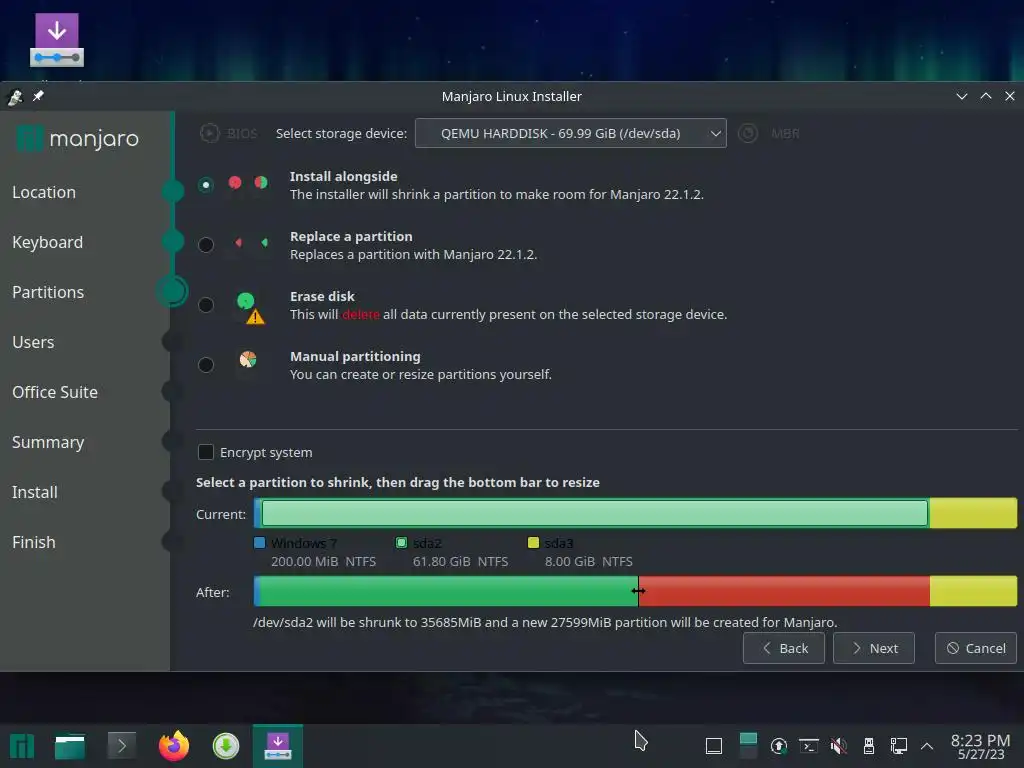This screenshot has height=768, width=1024.
Task: Select the yellow sda3 partition in Current bar
Action: (973, 513)
